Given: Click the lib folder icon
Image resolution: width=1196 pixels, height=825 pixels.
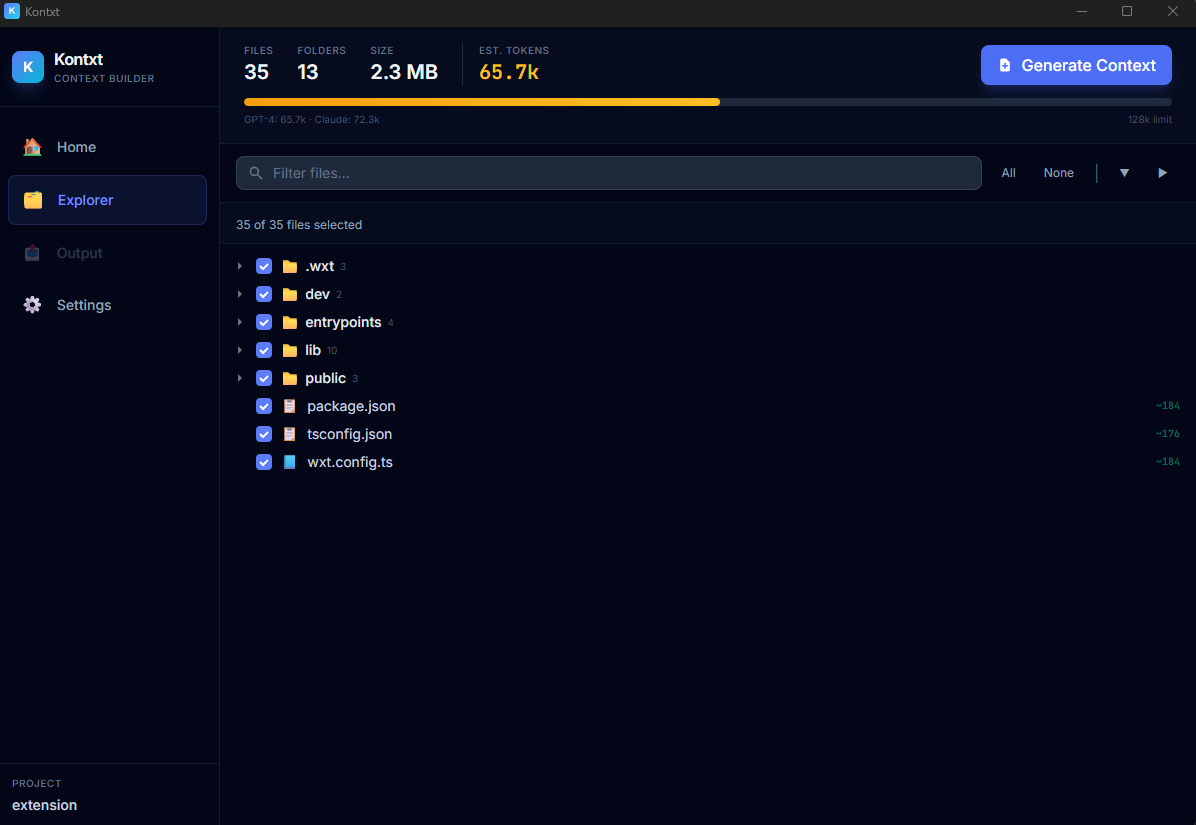Looking at the screenshot, I should click(x=290, y=350).
